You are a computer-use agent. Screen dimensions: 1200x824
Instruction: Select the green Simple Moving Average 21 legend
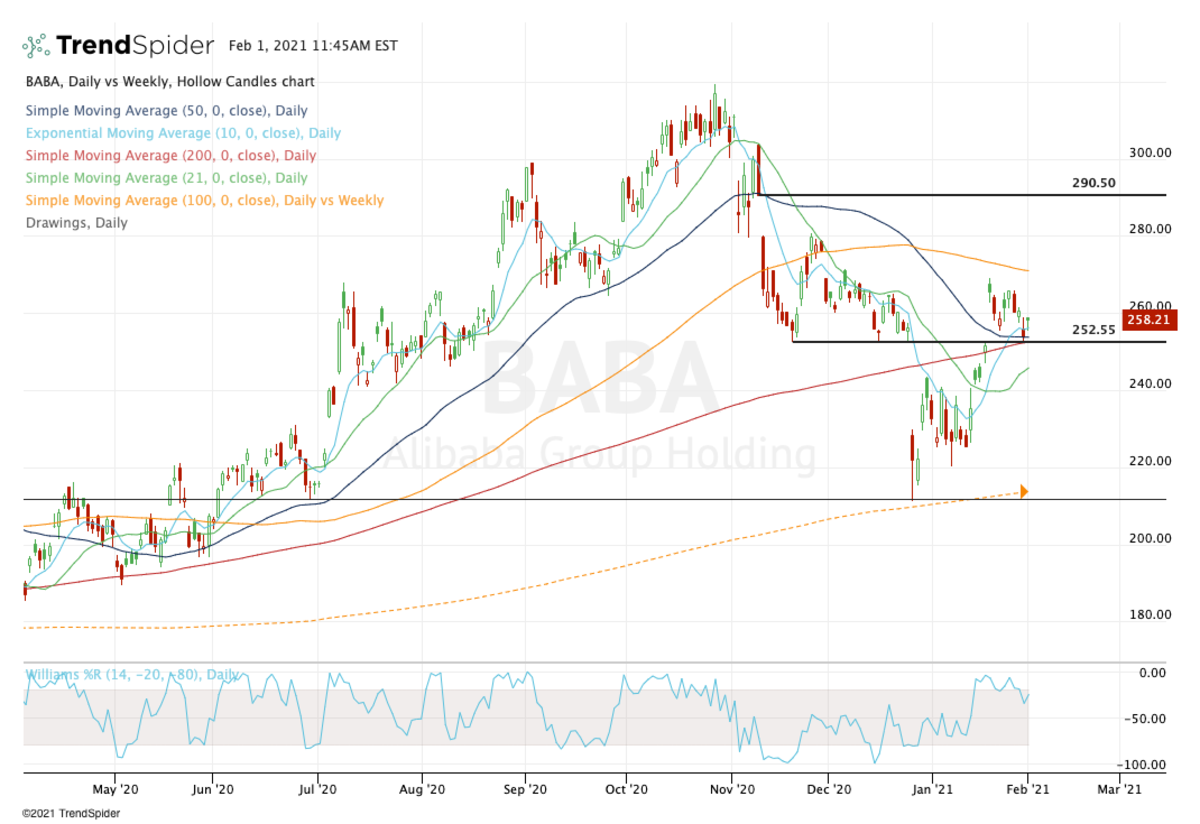pyautogui.click(x=164, y=178)
